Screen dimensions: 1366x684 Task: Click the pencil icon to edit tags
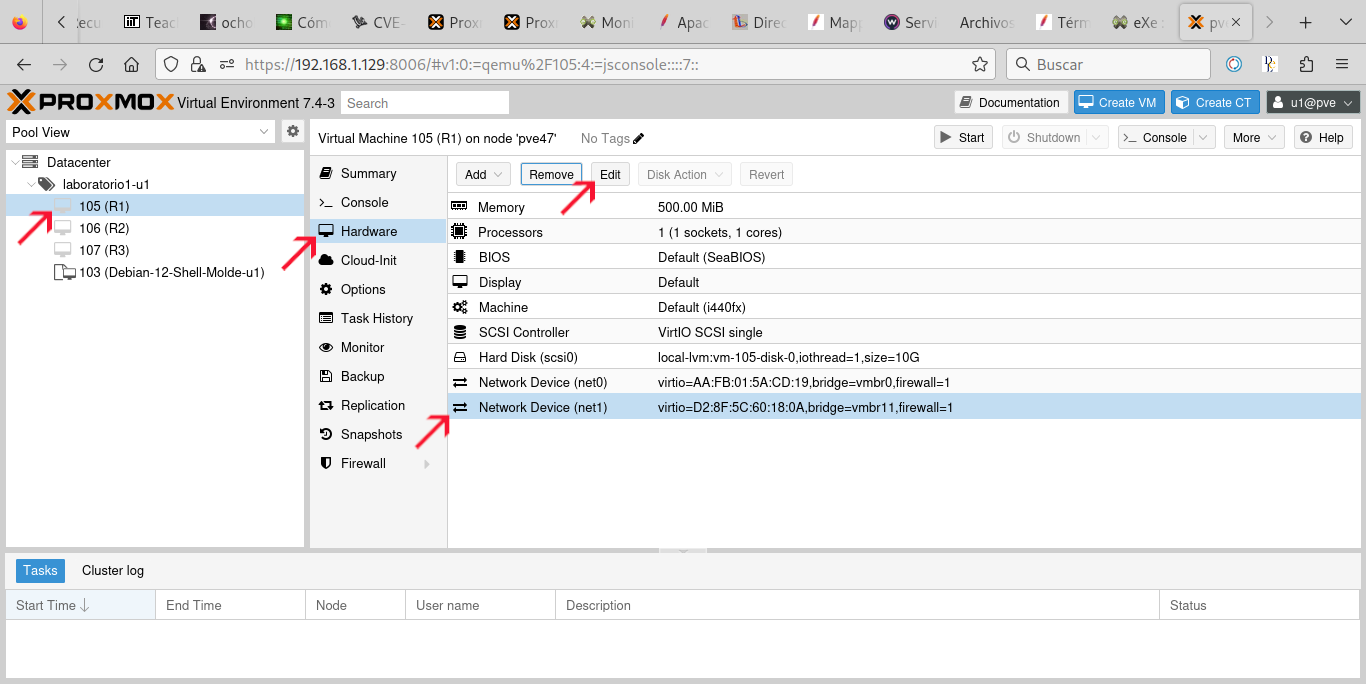639,138
